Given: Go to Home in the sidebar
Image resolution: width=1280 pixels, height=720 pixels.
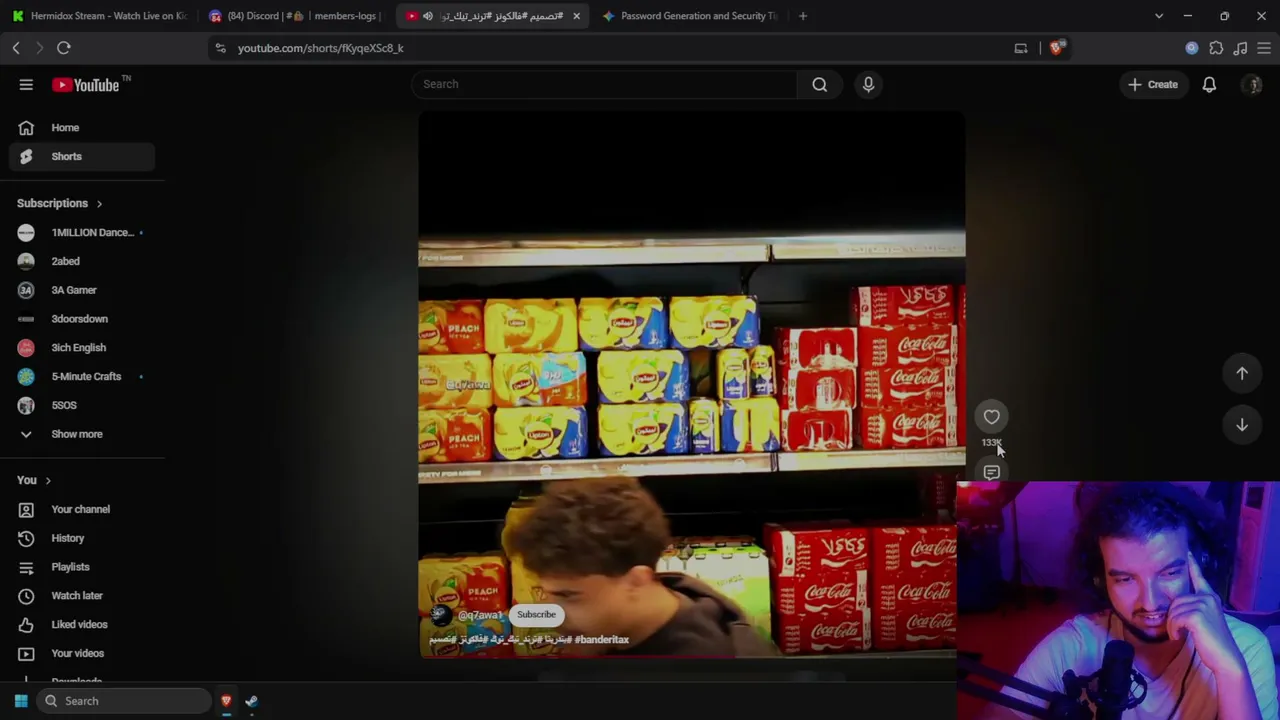Looking at the screenshot, I should [82, 128].
